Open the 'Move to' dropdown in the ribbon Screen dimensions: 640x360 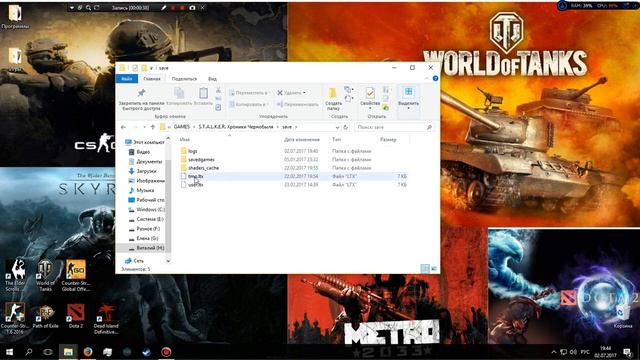[x=249, y=93]
